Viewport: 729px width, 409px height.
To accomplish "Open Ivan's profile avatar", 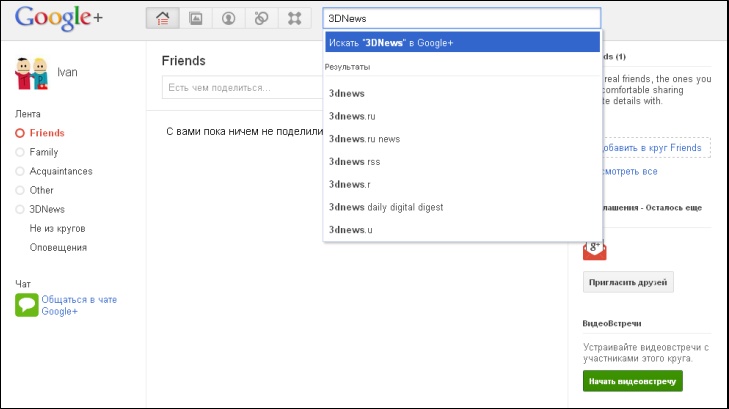I will click(x=32, y=73).
